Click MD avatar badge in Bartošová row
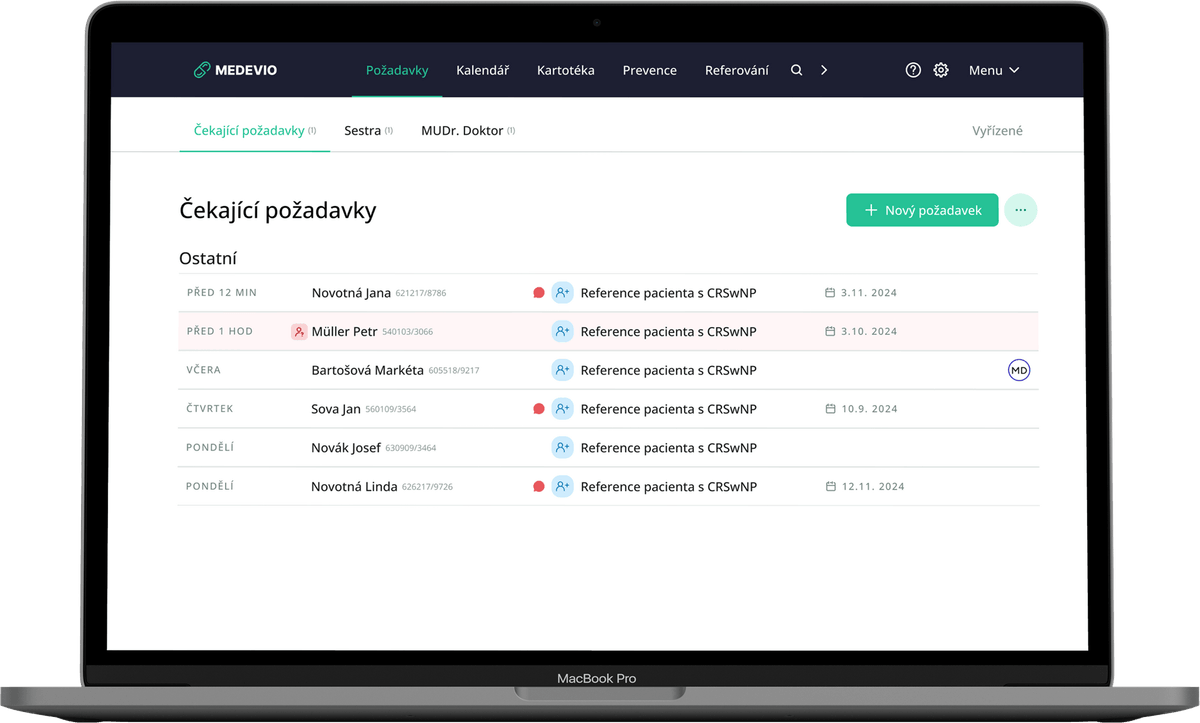 pos(1018,370)
